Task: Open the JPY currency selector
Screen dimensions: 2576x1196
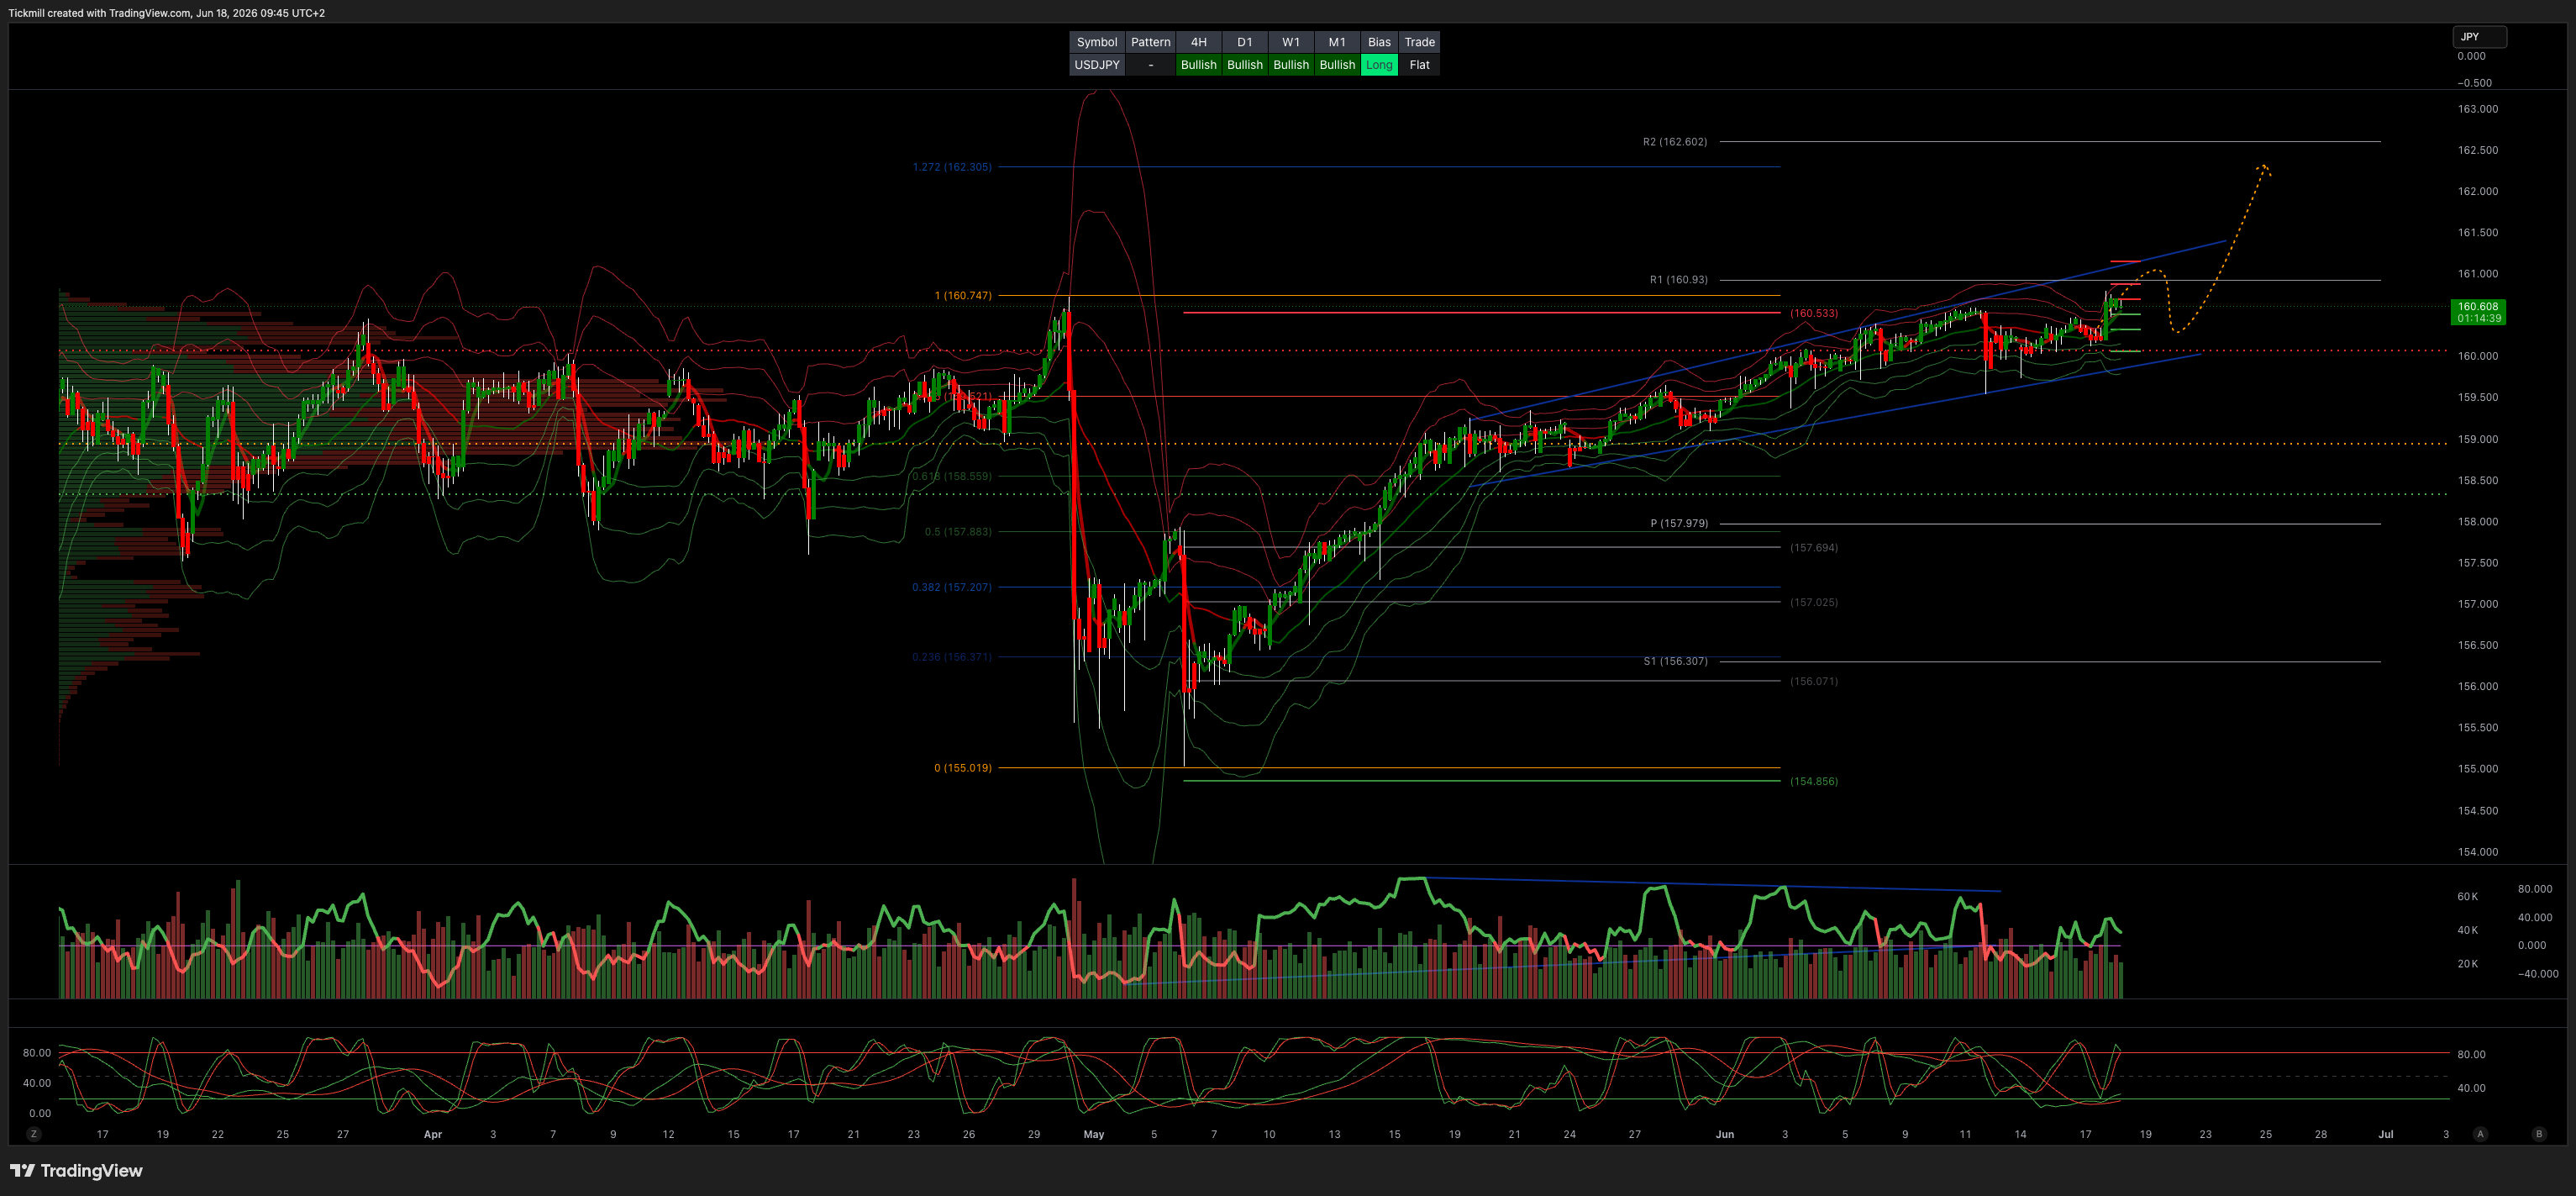Action: (x=2479, y=37)
